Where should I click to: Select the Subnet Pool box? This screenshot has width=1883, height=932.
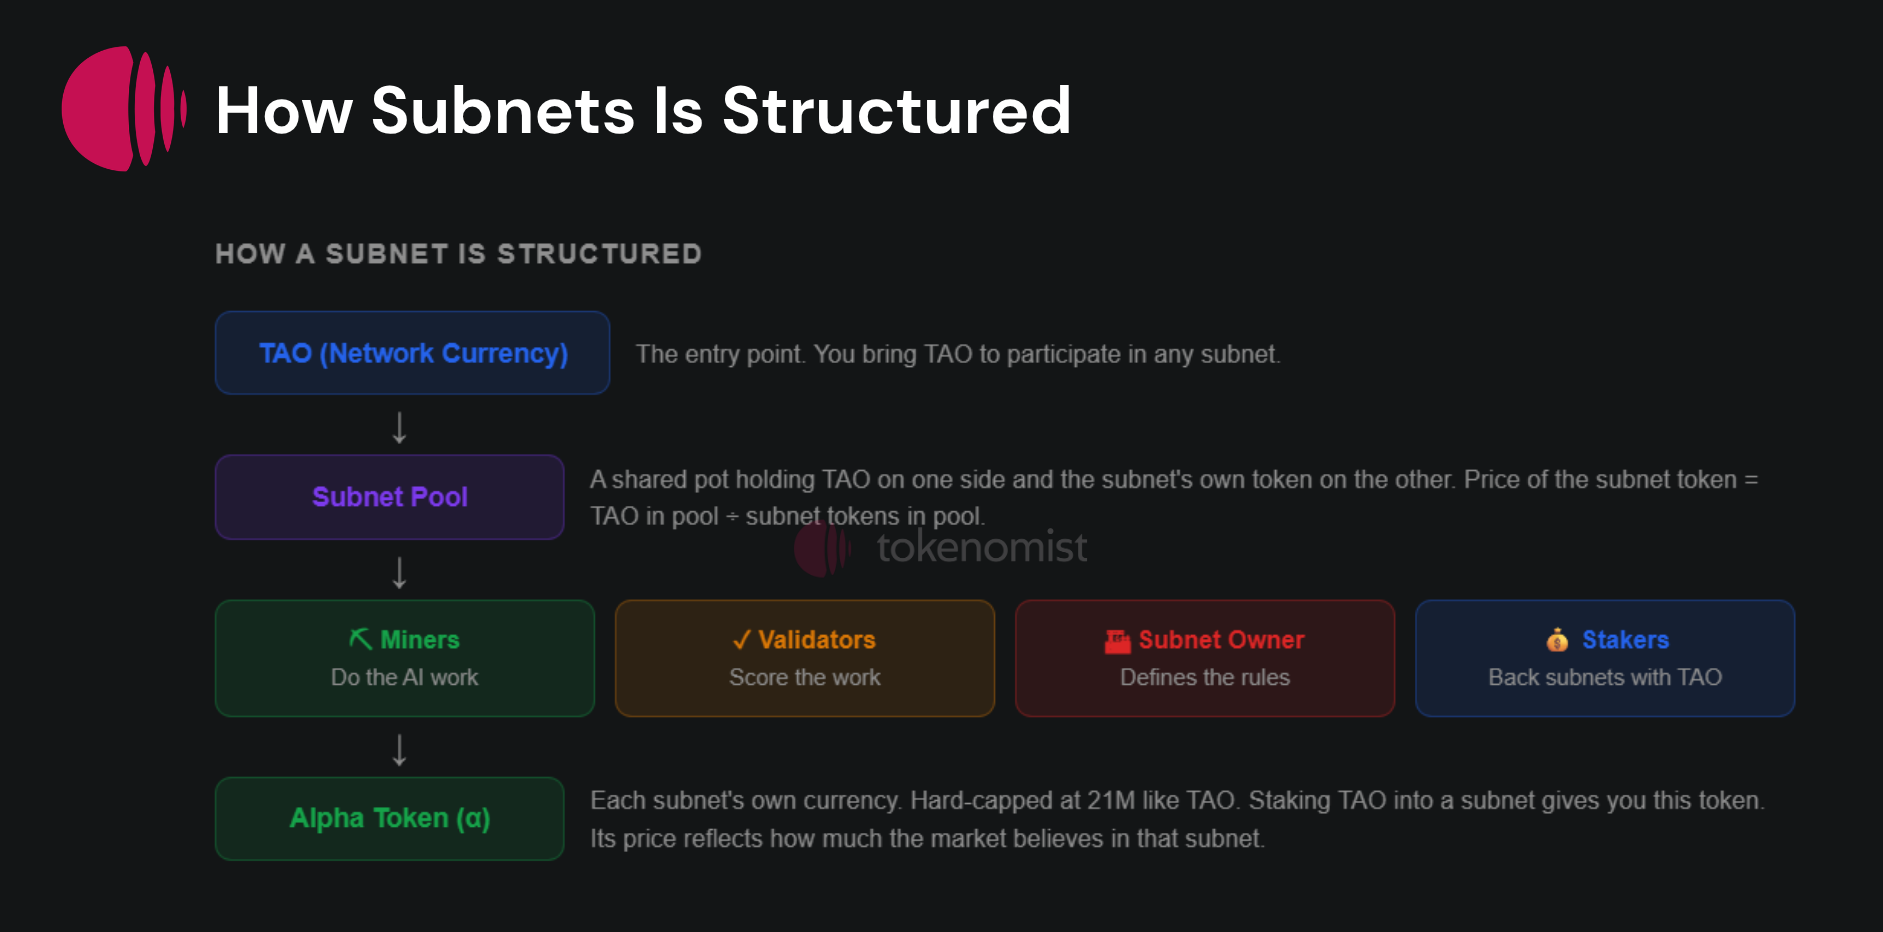pos(389,497)
